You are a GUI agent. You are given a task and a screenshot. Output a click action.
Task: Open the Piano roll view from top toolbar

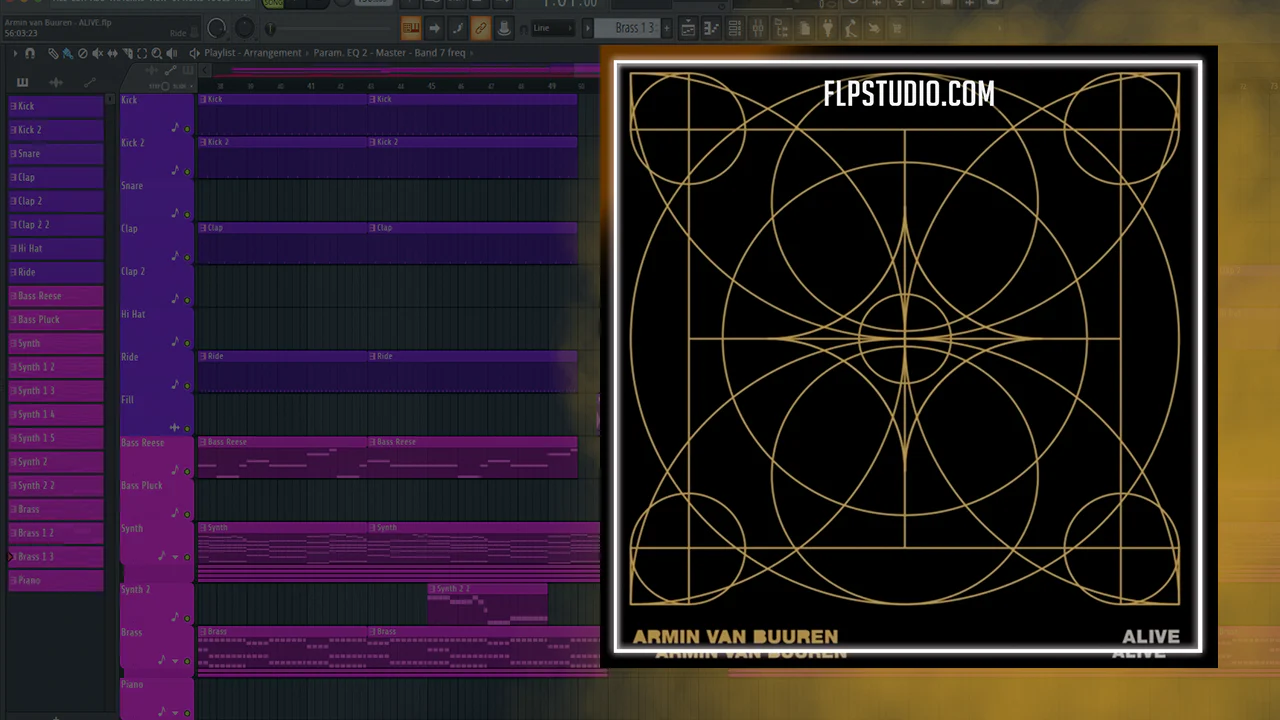point(711,28)
